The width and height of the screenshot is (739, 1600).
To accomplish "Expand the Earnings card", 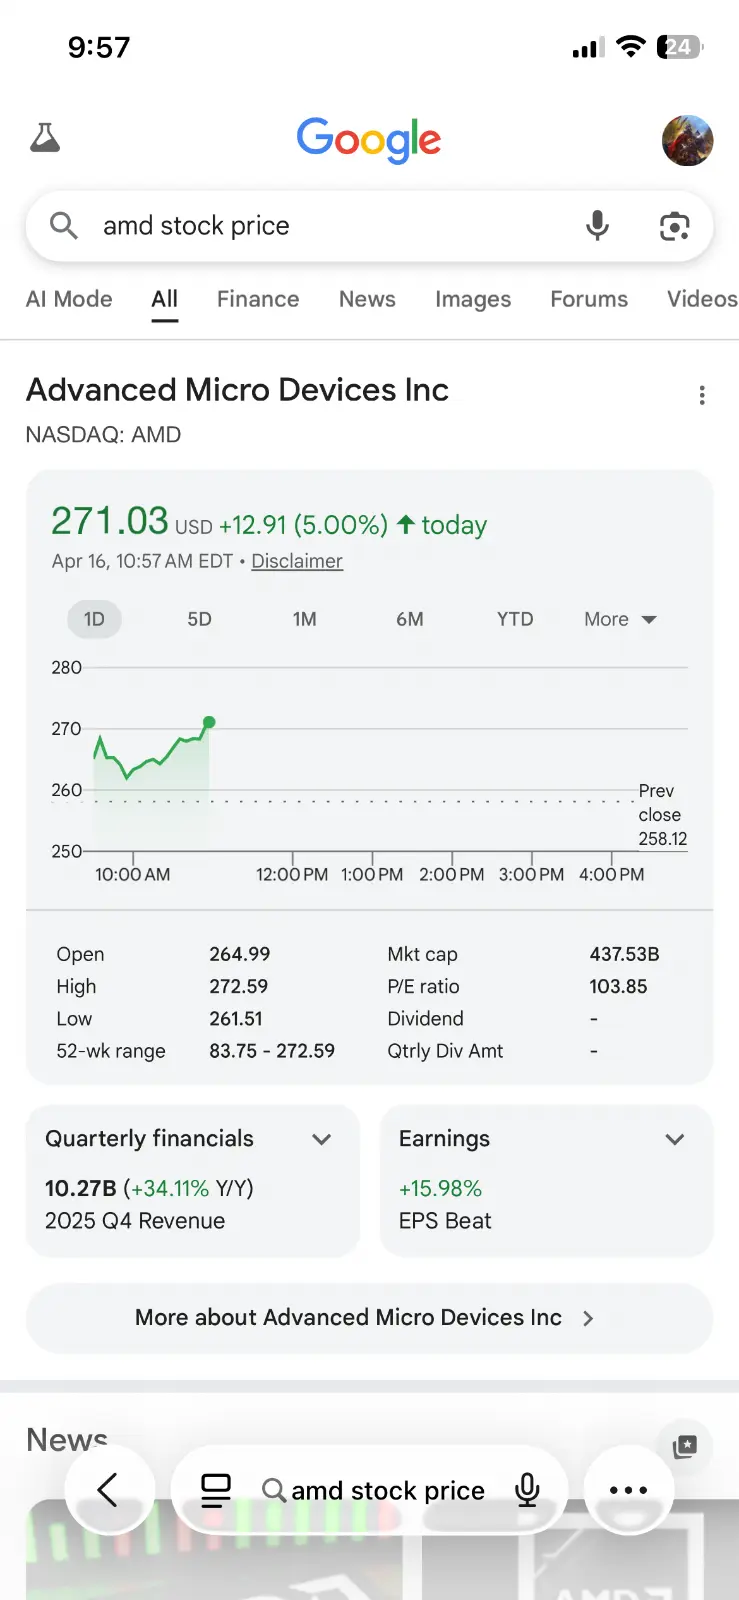I will (x=675, y=1139).
